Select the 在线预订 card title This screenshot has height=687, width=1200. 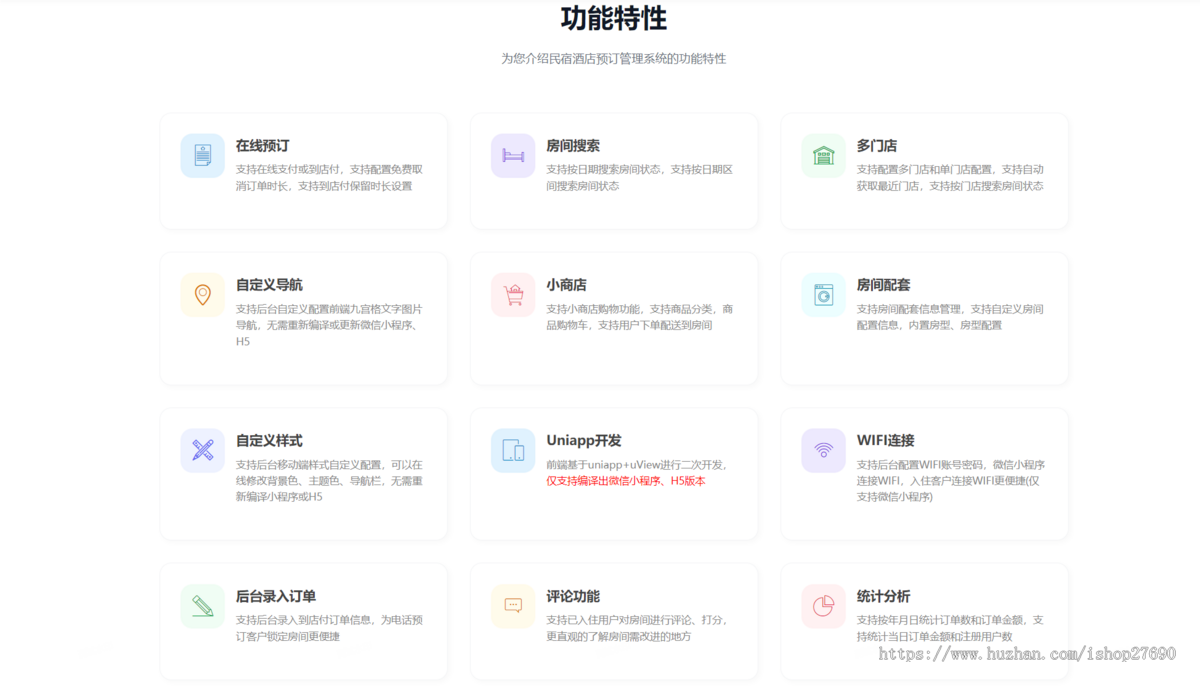point(263,146)
